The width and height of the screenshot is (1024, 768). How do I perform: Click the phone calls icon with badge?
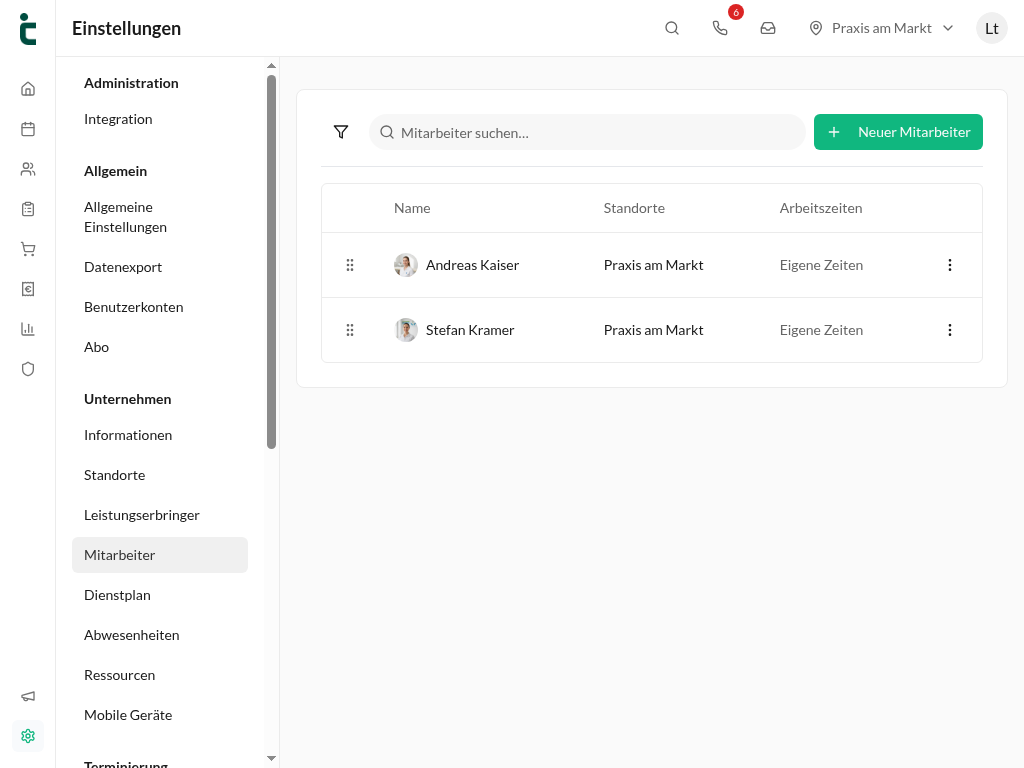(x=720, y=28)
